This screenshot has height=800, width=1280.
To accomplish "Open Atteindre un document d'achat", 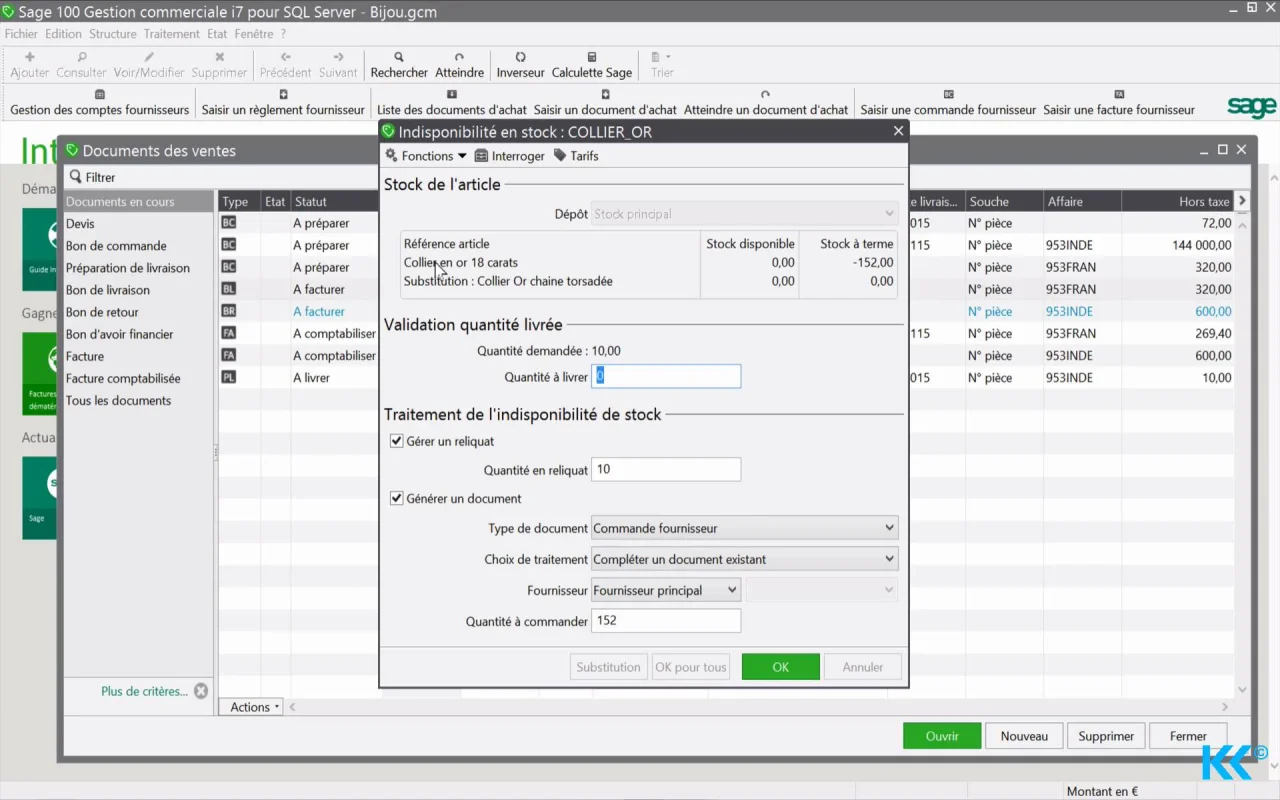I will tap(766, 103).
